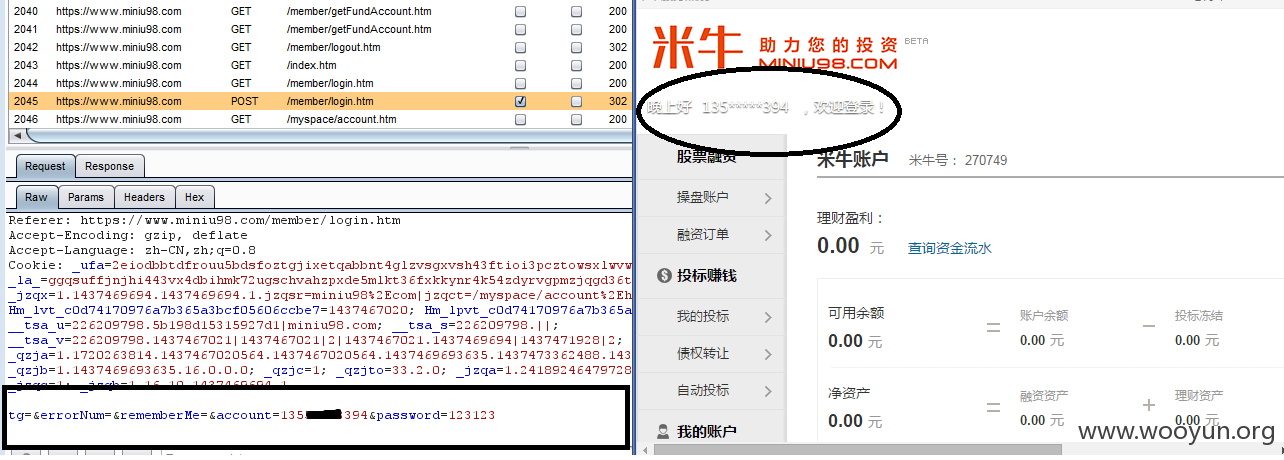Screen dimensions: 1284x460
Task: Select row 2040 /member/getFundAccount.htm
Action: pyautogui.click(x=319, y=11)
